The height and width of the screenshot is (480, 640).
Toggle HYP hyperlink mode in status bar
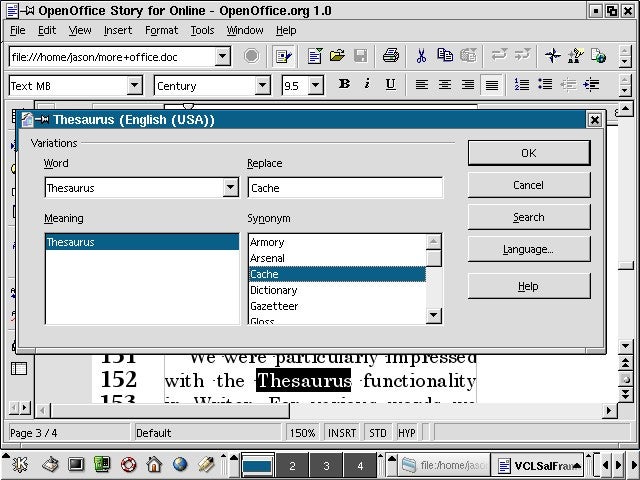tap(407, 433)
